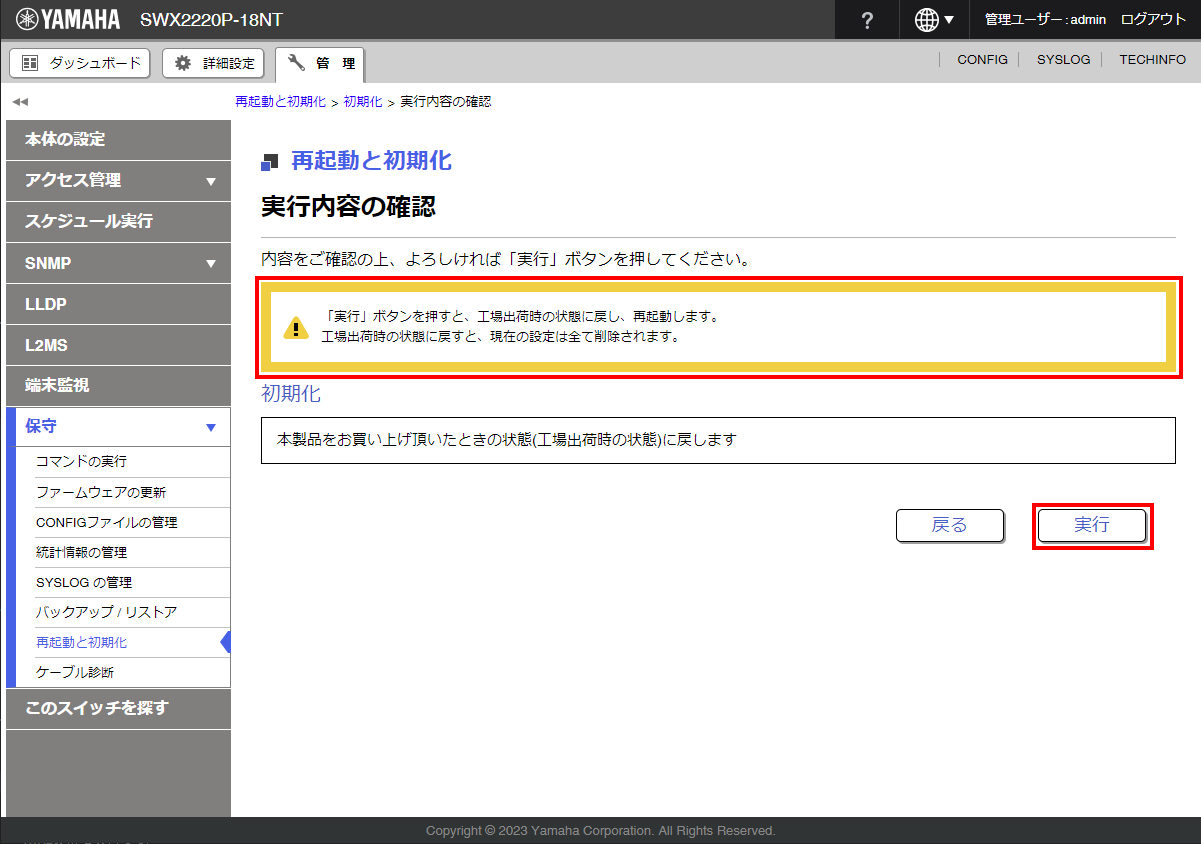Click the ログアウト link
The image size is (1201, 844).
(x=1152, y=19)
